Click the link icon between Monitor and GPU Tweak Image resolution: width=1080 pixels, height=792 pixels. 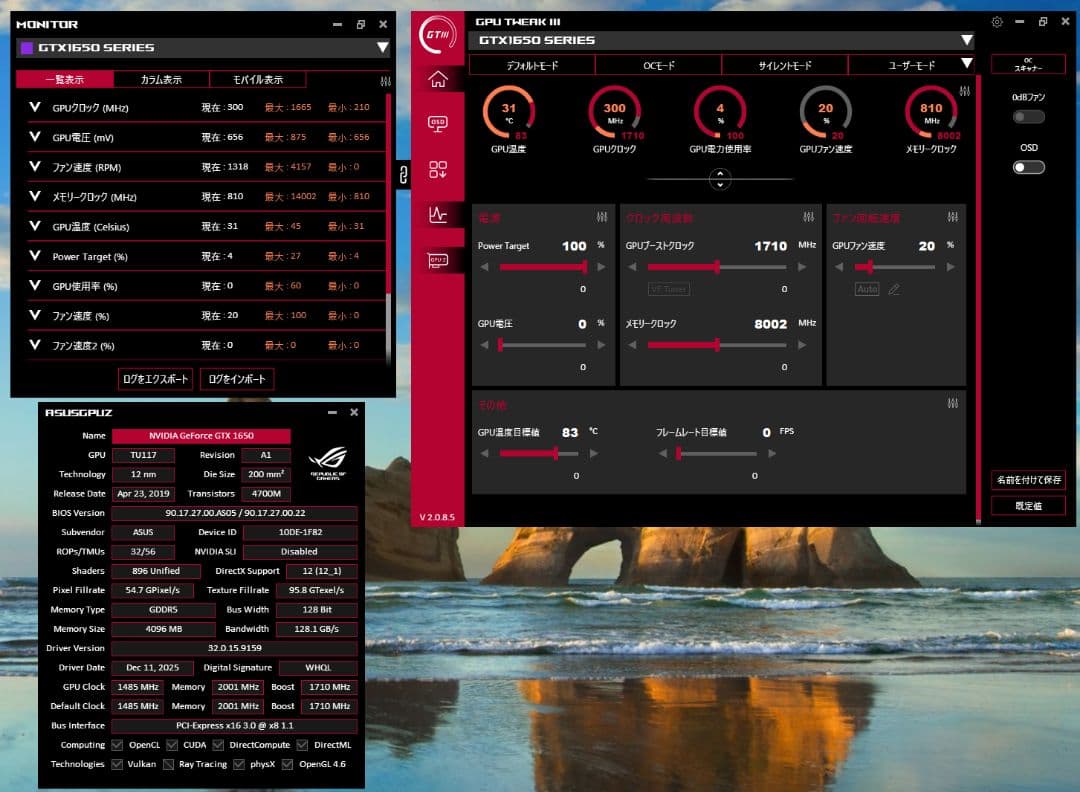(x=403, y=175)
